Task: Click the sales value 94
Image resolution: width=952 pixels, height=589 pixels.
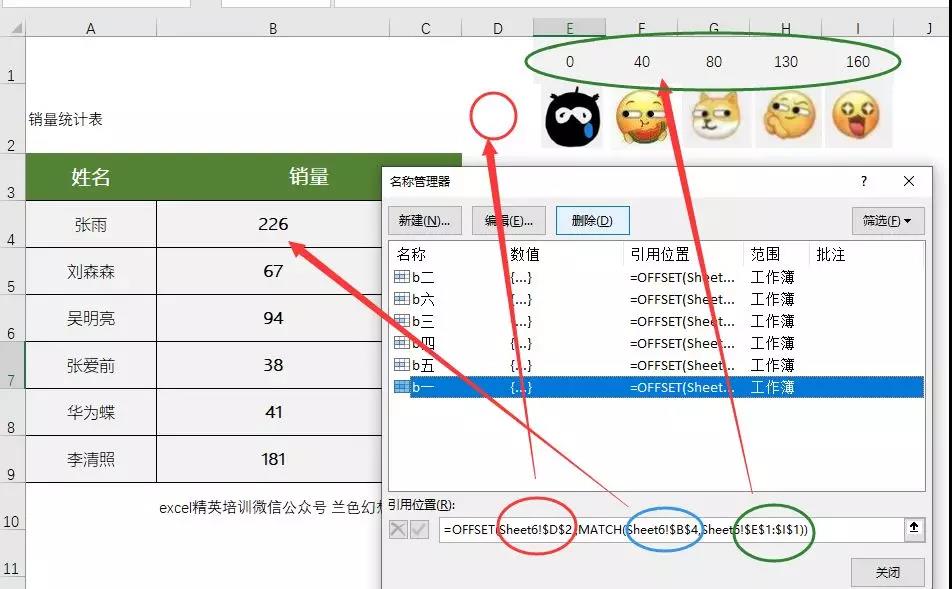Action: click(x=273, y=319)
